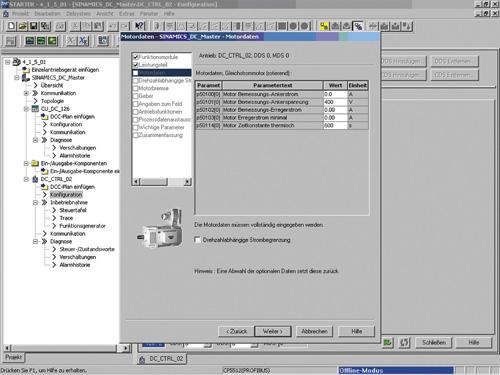Toggle the Geber wizard step checkbox
This screenshot has width=500, height=375.
[135, 96]
